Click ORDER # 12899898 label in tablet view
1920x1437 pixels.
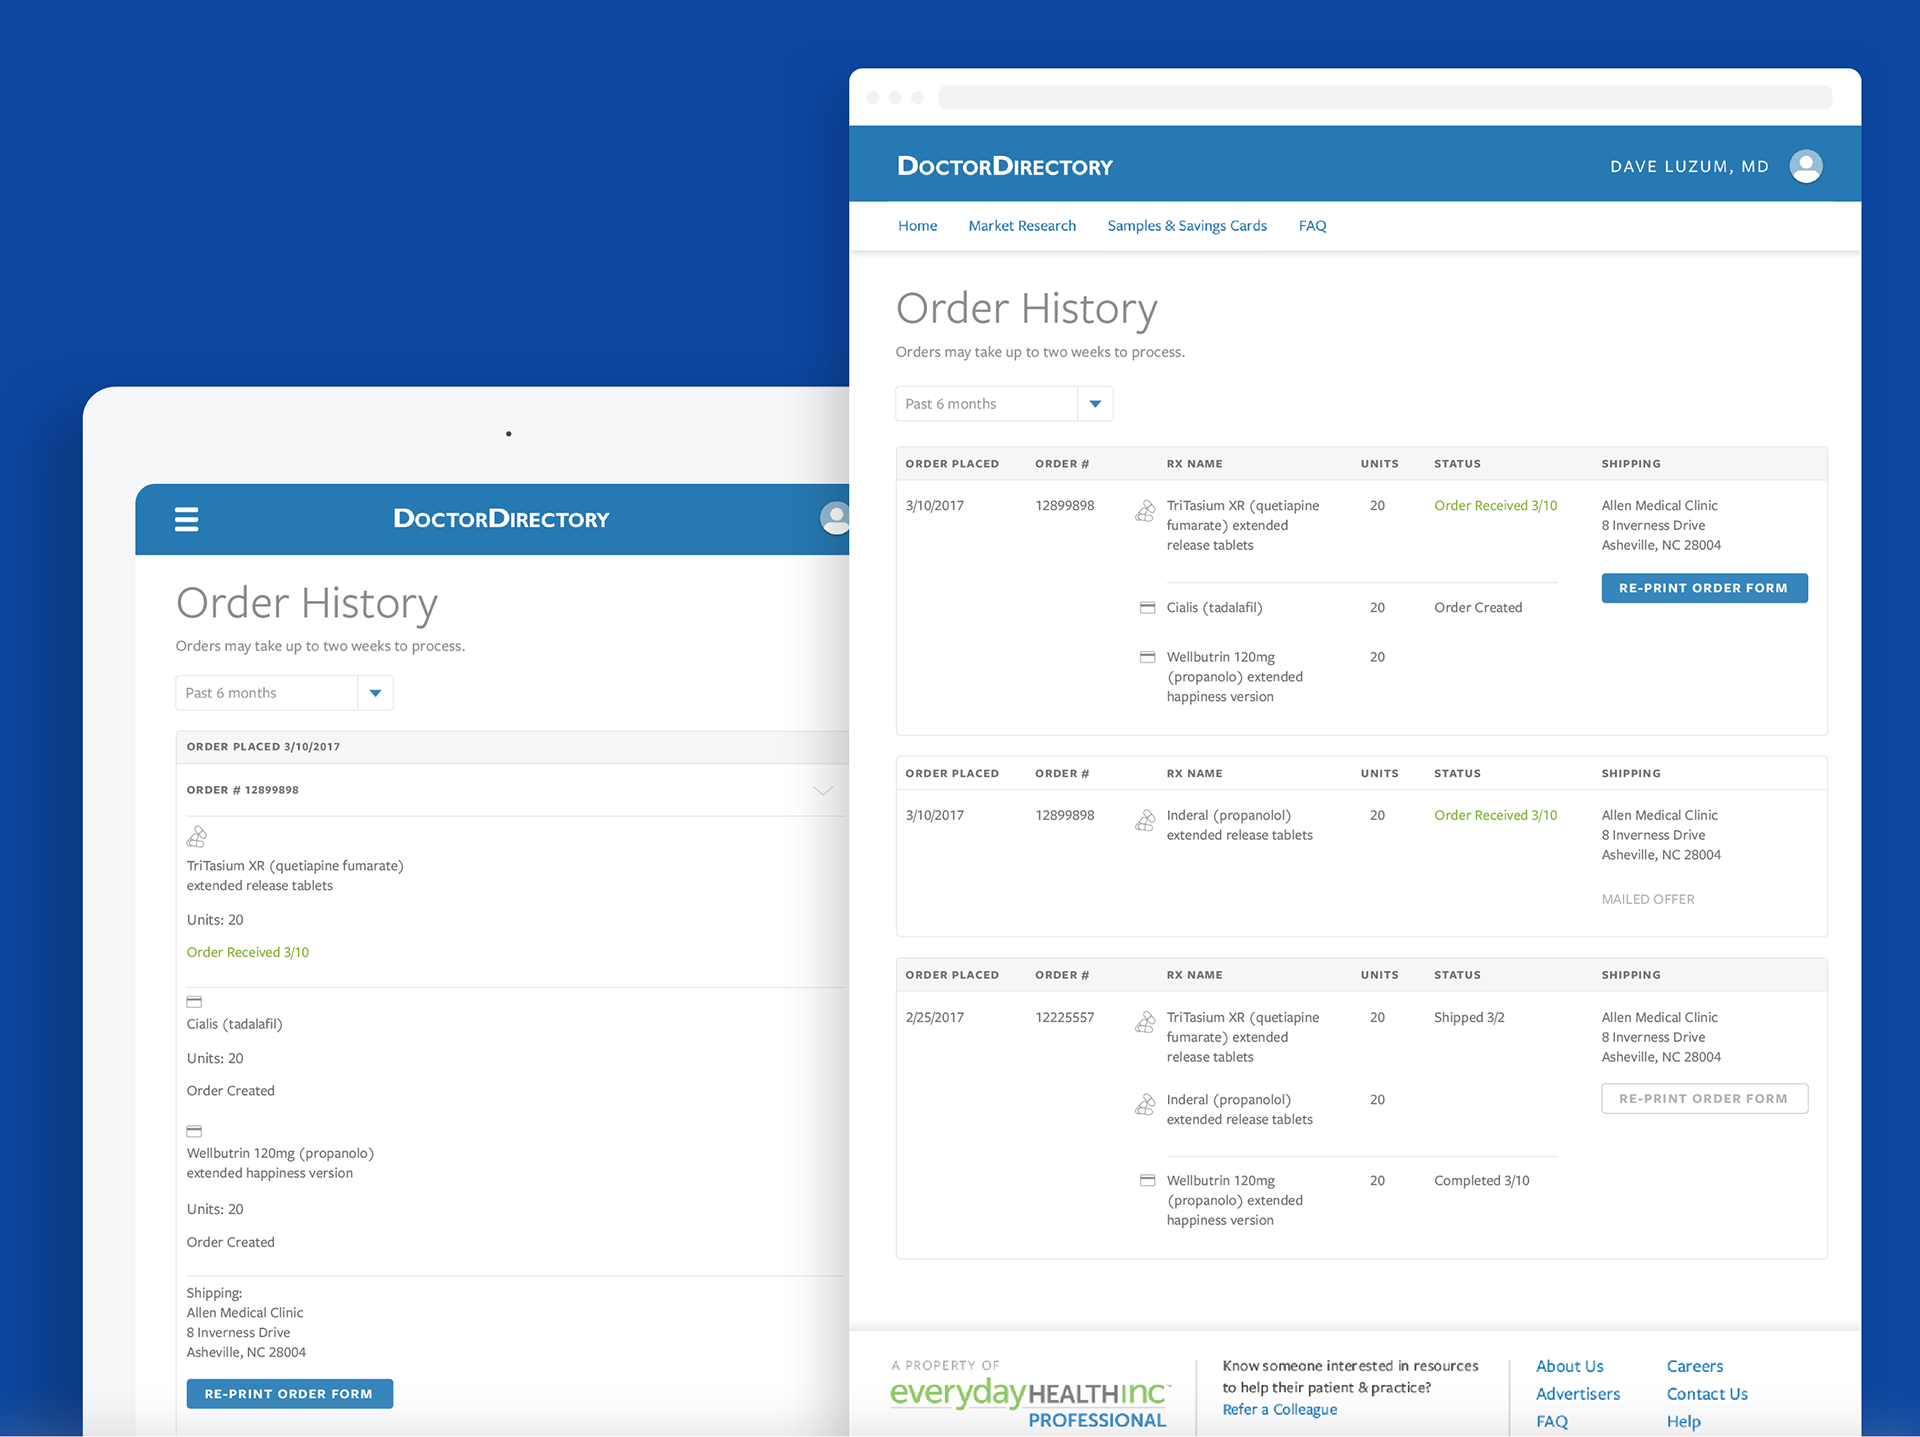click(x=242, y=790)
